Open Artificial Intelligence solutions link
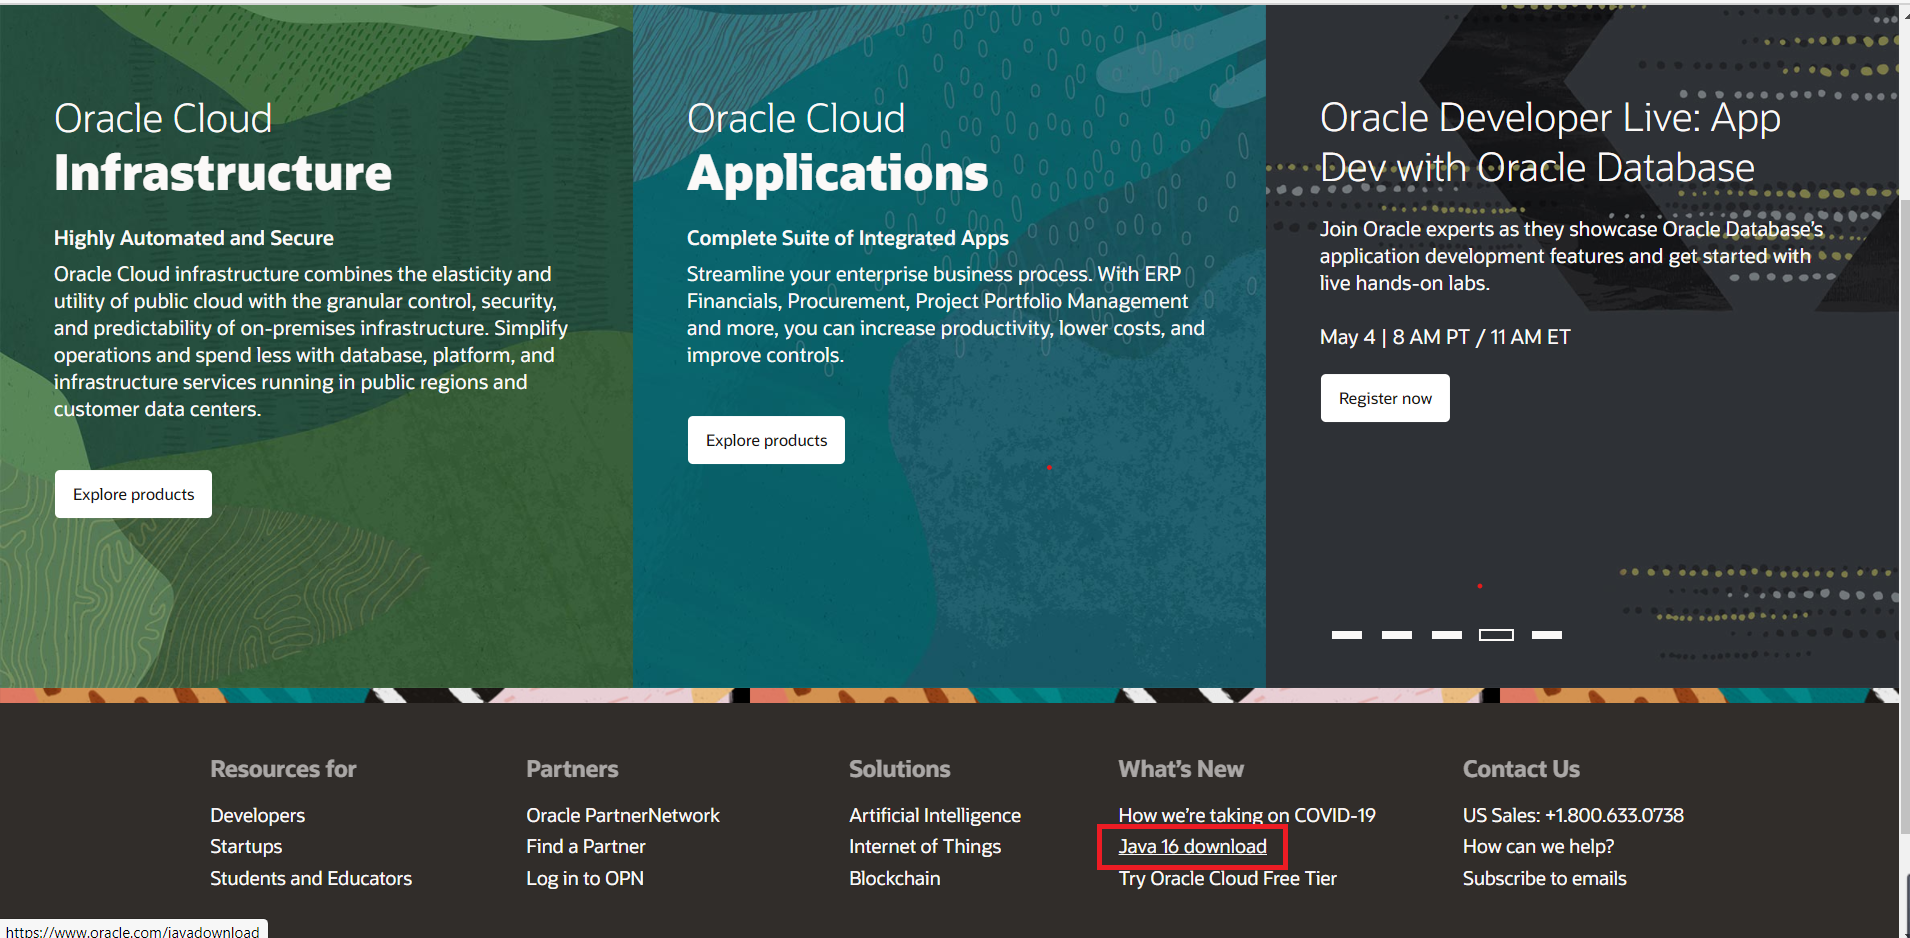 pyautogui.click(x=935, y=815)
